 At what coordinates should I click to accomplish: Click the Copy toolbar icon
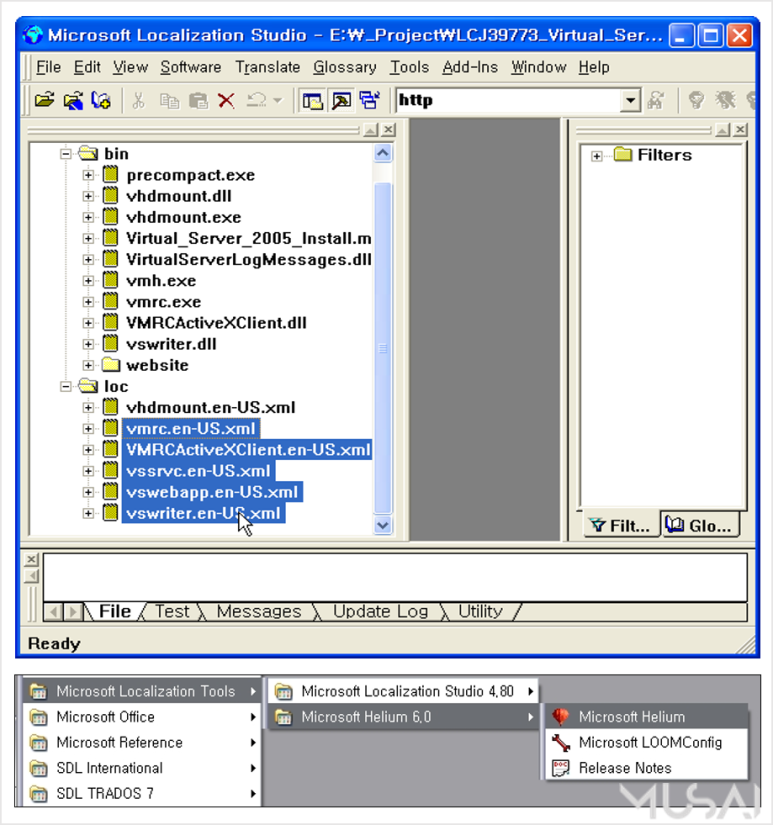click(169, 100)
